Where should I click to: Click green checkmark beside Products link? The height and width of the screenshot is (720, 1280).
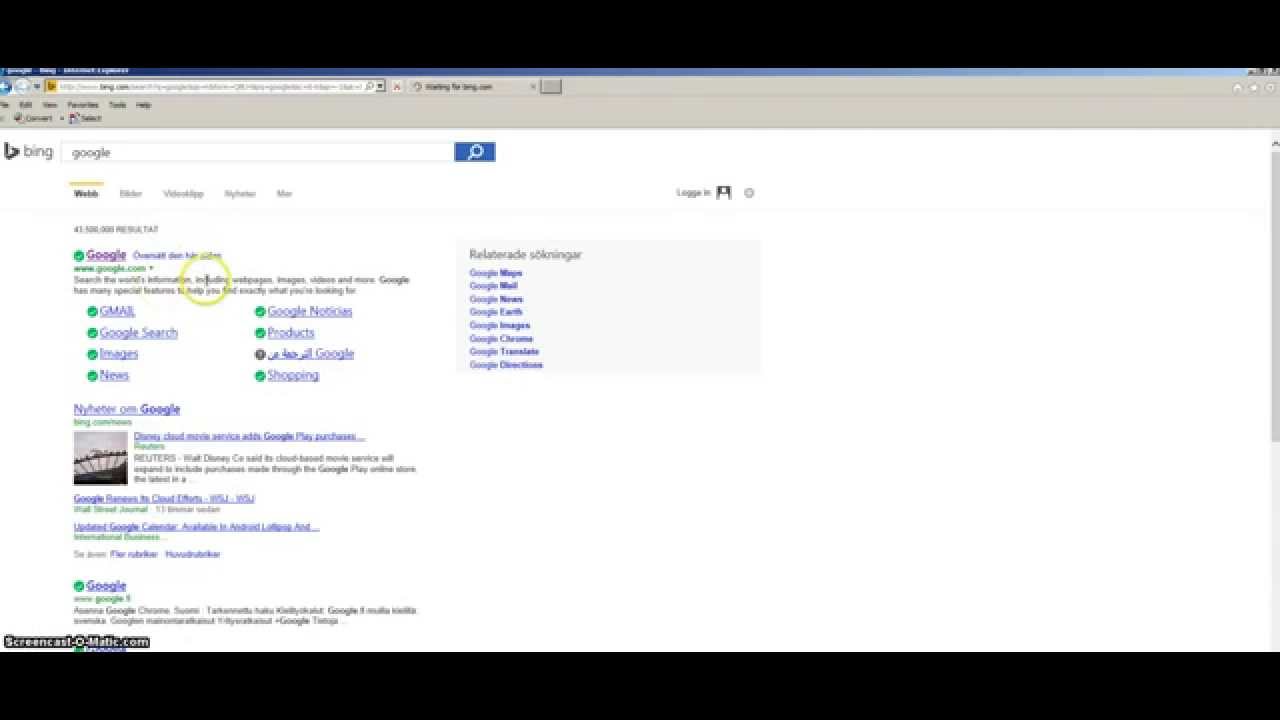click(260, 333)
